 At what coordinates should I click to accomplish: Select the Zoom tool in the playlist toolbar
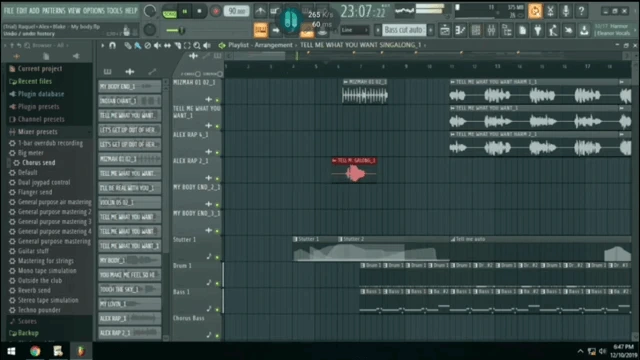point(197,45)
